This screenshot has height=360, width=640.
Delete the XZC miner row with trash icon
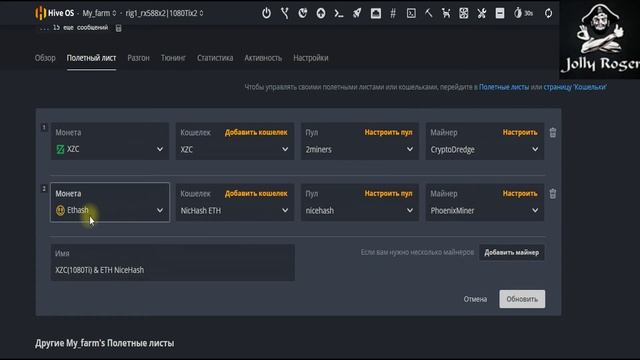tap(553, 133)
